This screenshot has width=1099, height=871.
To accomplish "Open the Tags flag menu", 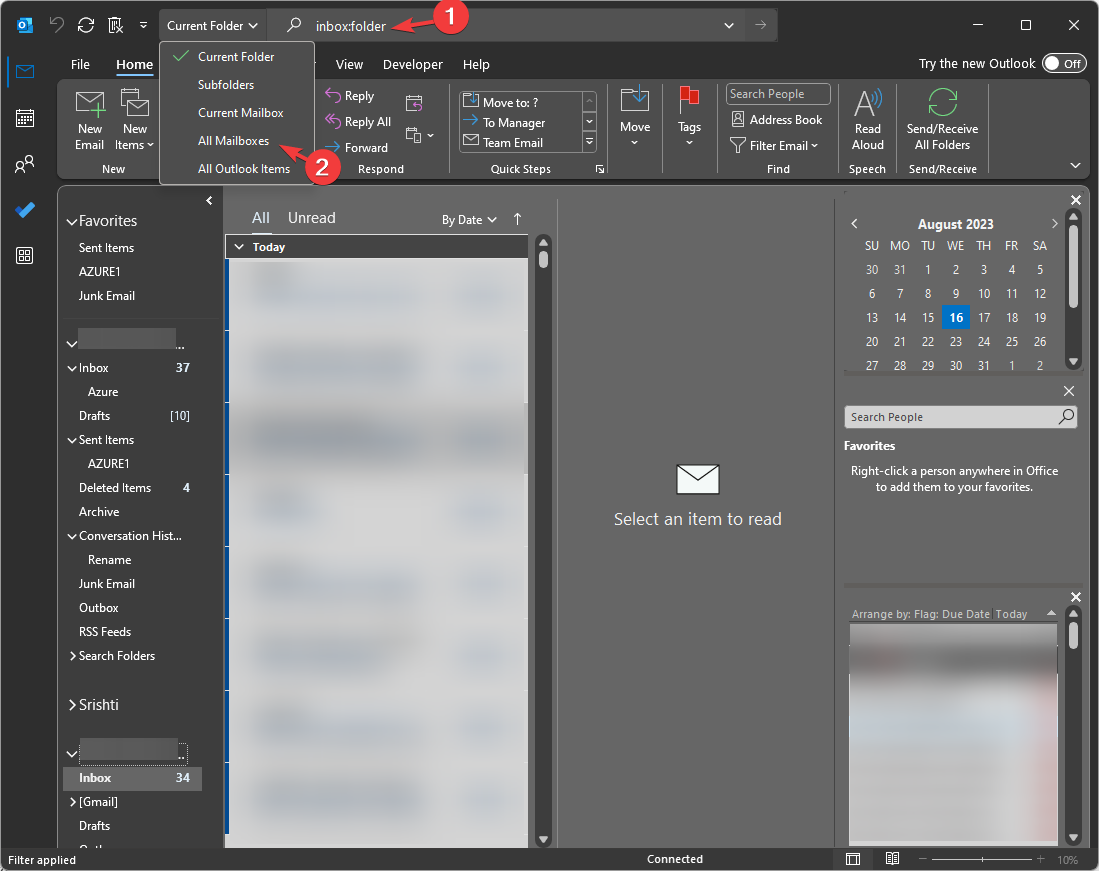I will coord(689,116).
